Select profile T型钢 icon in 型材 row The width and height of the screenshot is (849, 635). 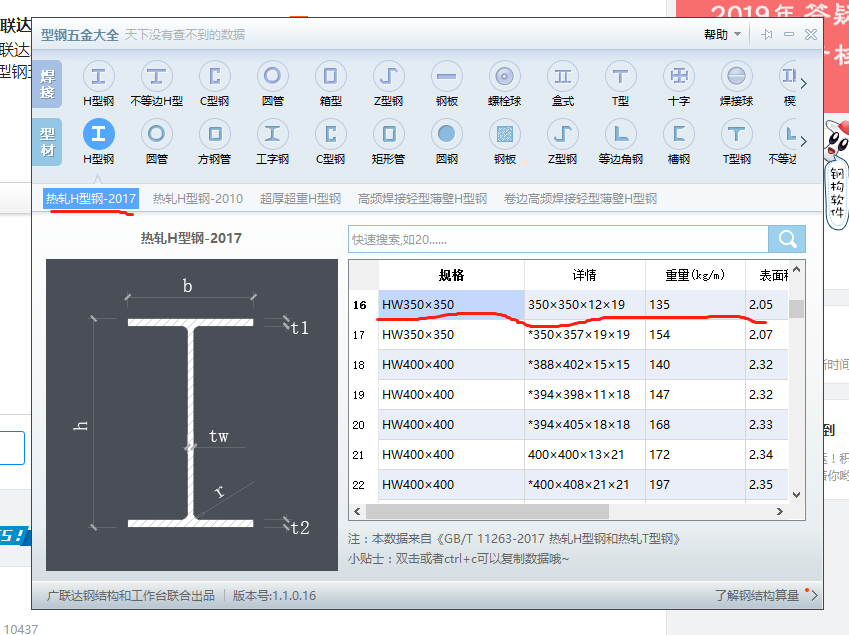point(736,134)
